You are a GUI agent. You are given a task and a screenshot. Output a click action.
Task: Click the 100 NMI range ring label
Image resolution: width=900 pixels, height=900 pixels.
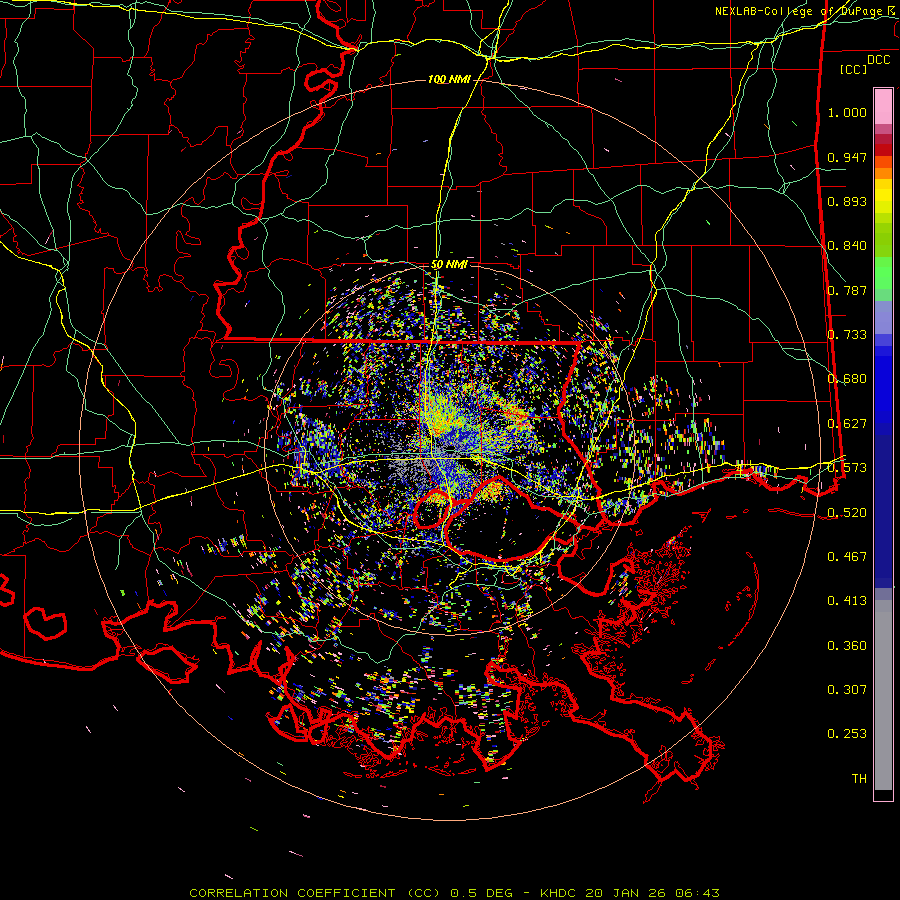click(x=449, y=79)
